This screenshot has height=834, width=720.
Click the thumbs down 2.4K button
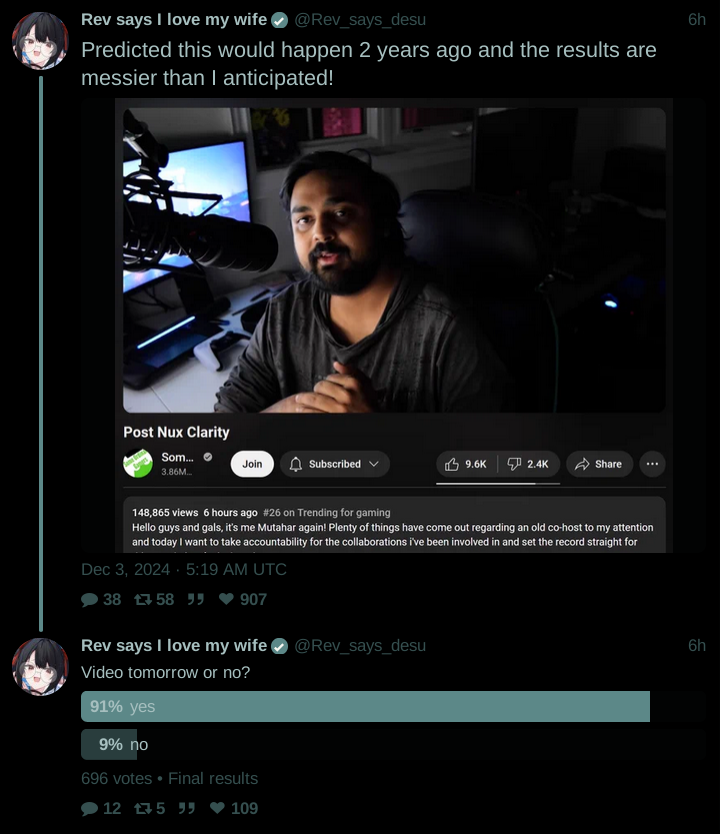529,464
